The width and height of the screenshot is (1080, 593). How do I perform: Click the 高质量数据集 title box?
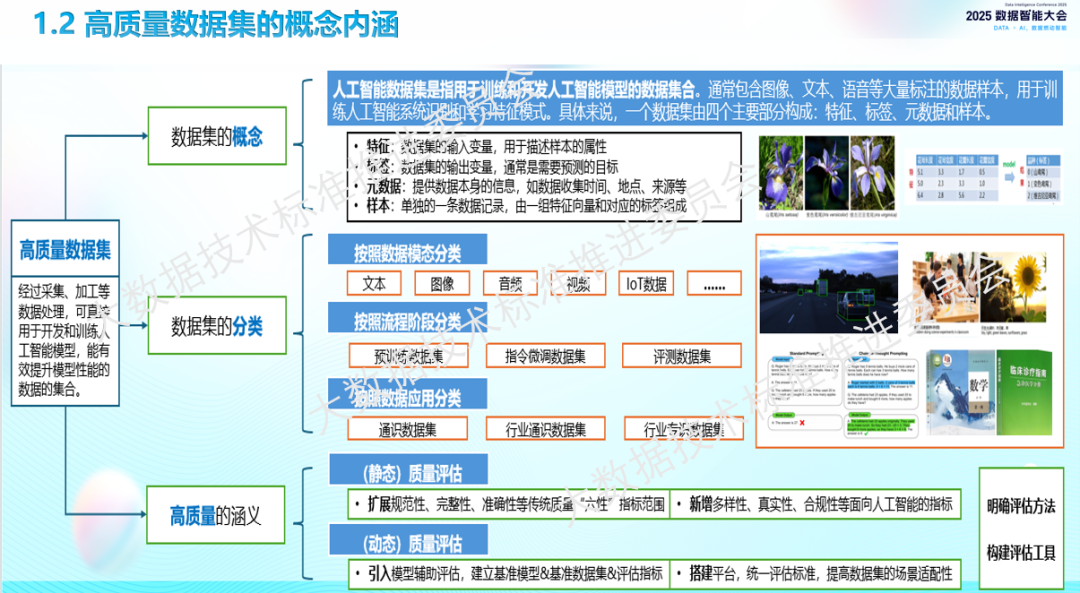click(65, 249)
